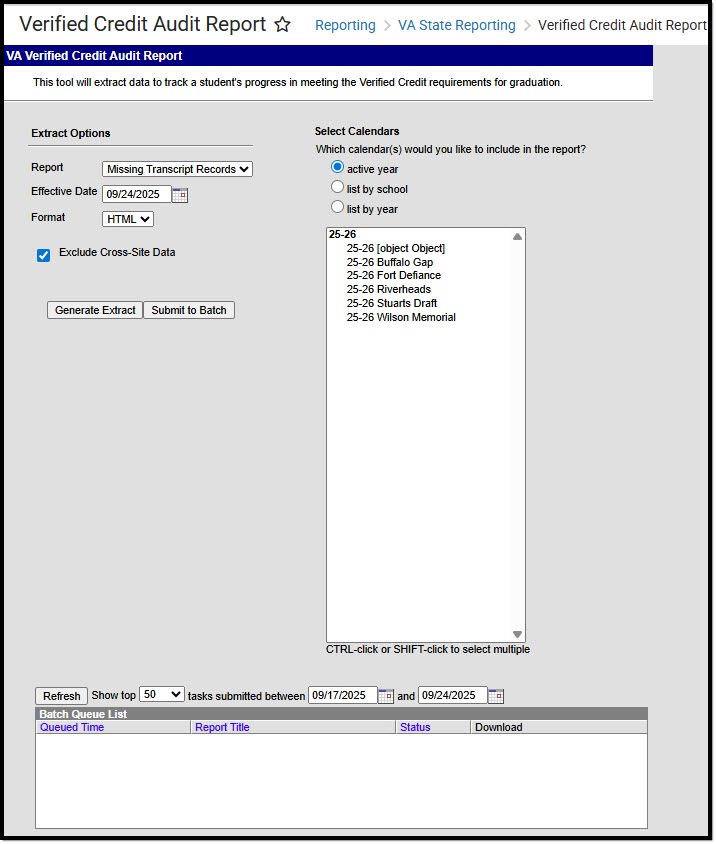Viewport: 716px width, 844px height.
Task: Select the list by year radio button
Action: pyautogui.click(x=338, y=207)
